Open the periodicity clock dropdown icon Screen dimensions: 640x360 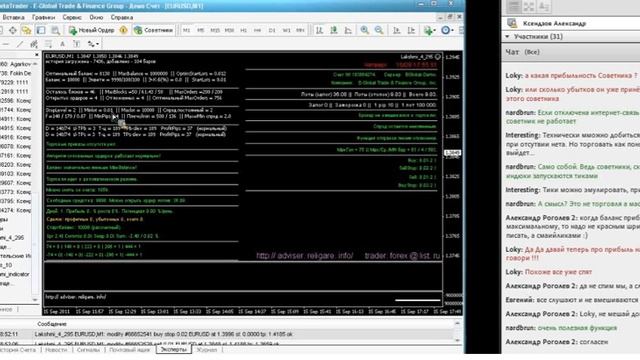(447, 30)
